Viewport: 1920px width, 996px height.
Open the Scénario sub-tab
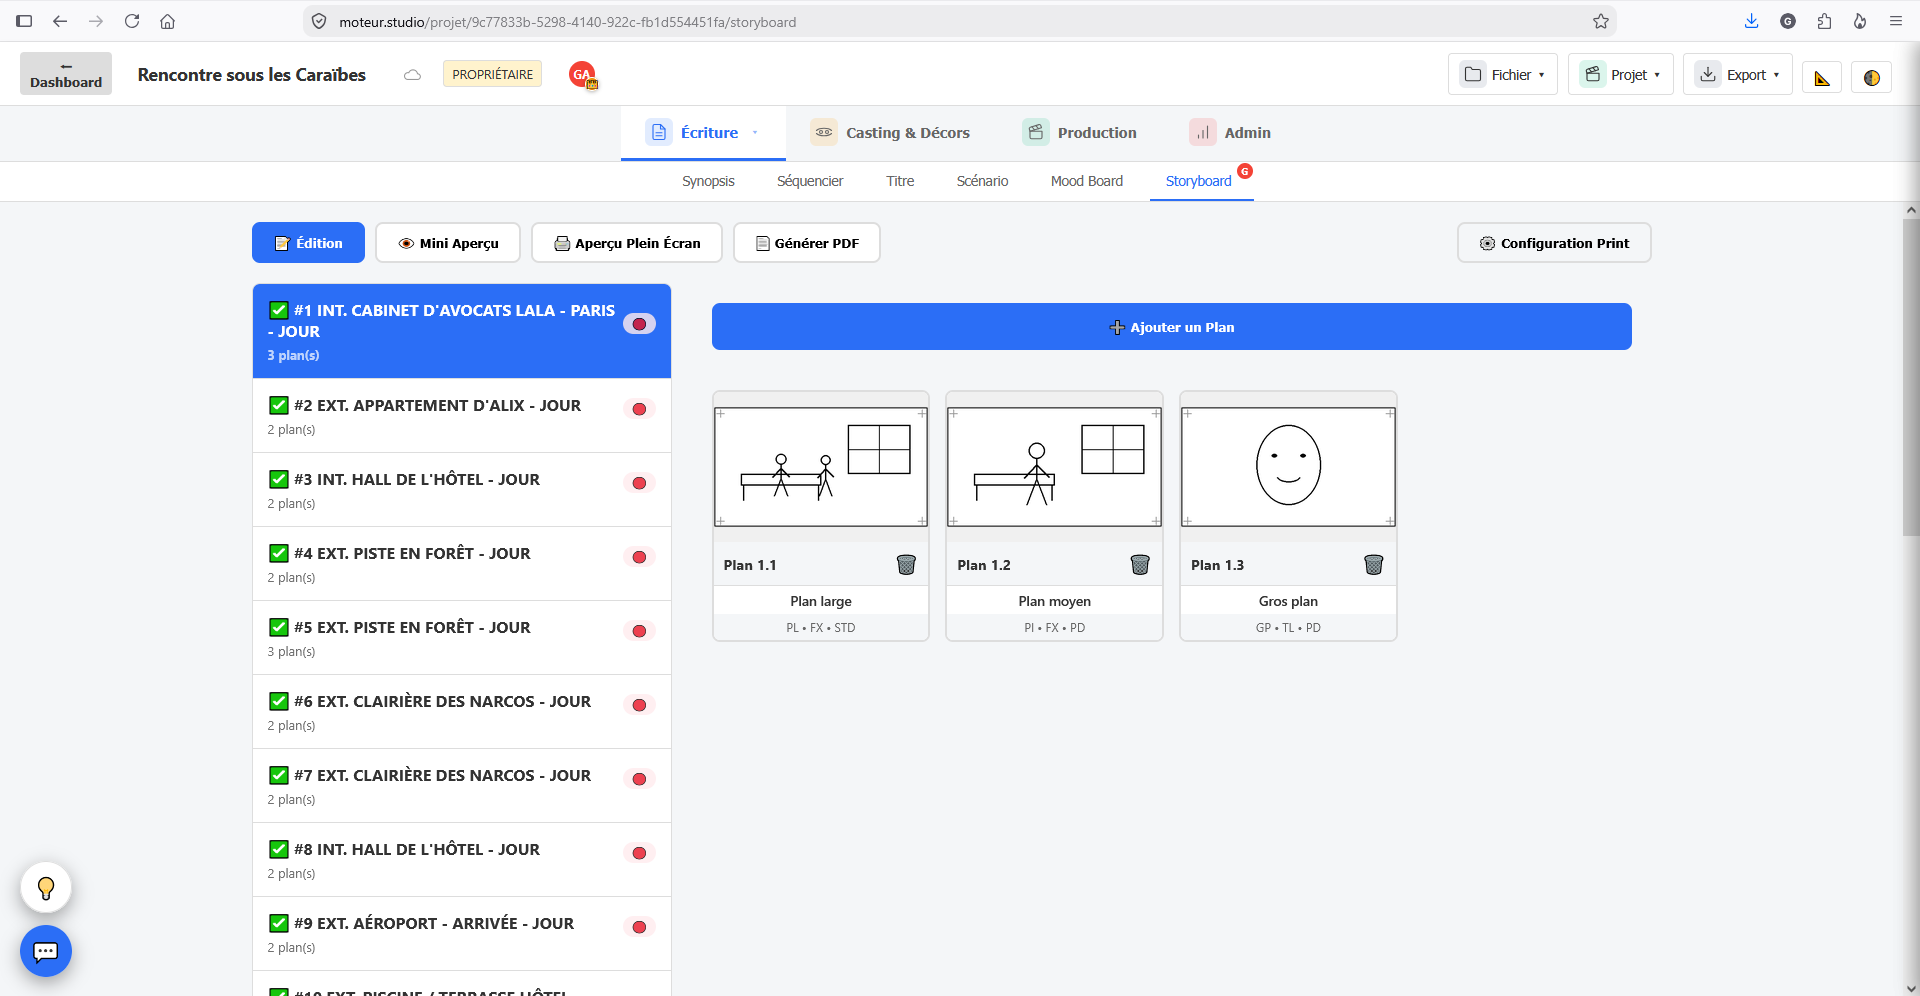point(982,181)
